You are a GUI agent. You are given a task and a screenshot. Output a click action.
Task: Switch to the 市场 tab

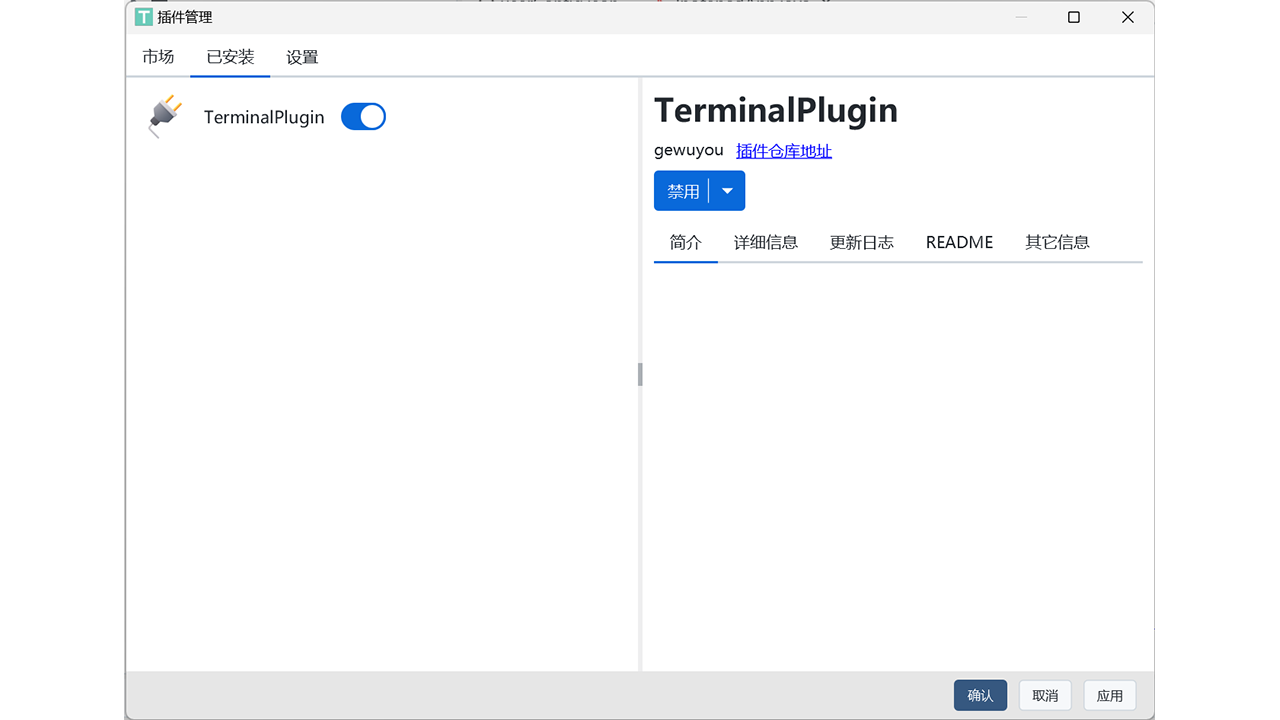[x=157, y=57]
